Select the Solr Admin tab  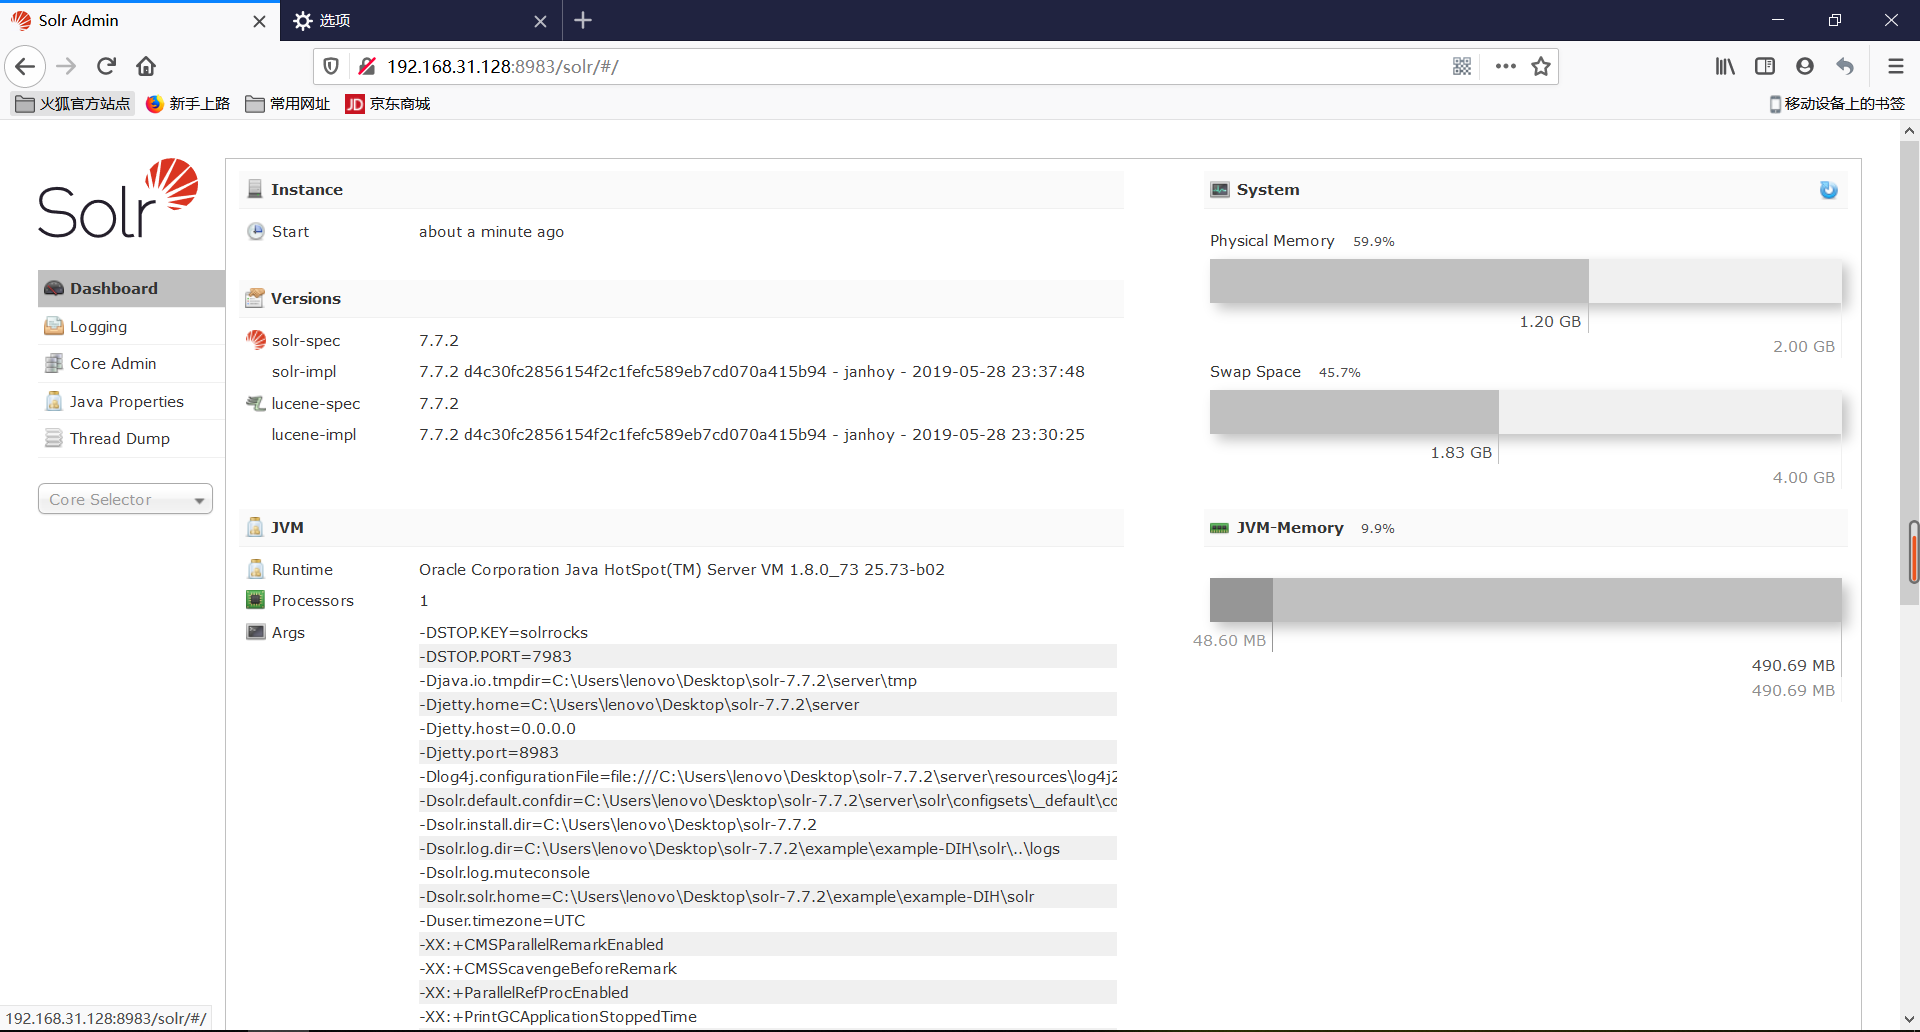click(x=140, y=20)
